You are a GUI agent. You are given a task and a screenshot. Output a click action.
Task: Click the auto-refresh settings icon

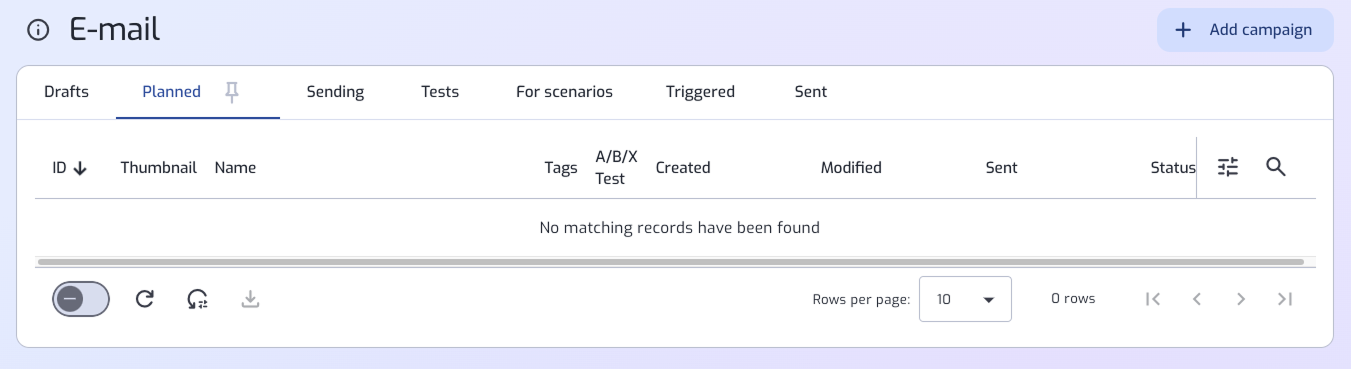pyautogui.click(x=197, y=299)
